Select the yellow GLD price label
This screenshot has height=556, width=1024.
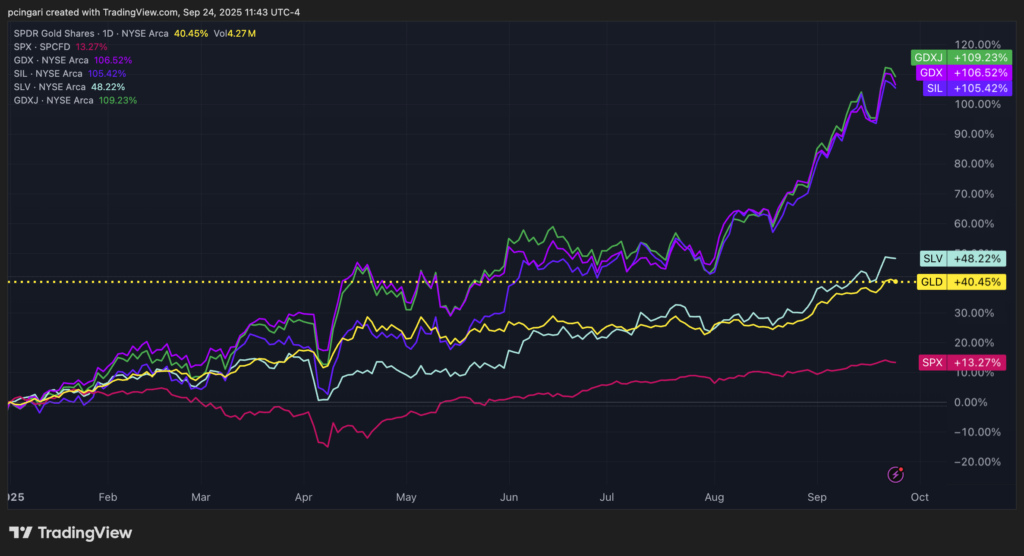(x=957, y=282)
